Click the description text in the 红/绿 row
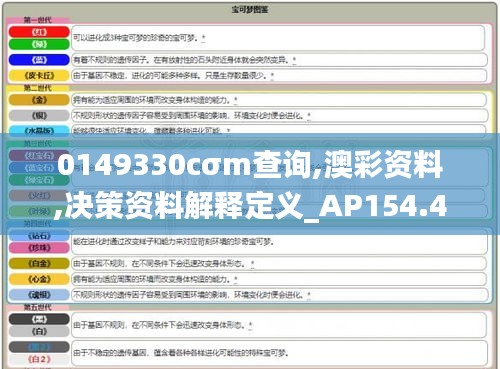The image size is (500, 369). coord(136,38)
